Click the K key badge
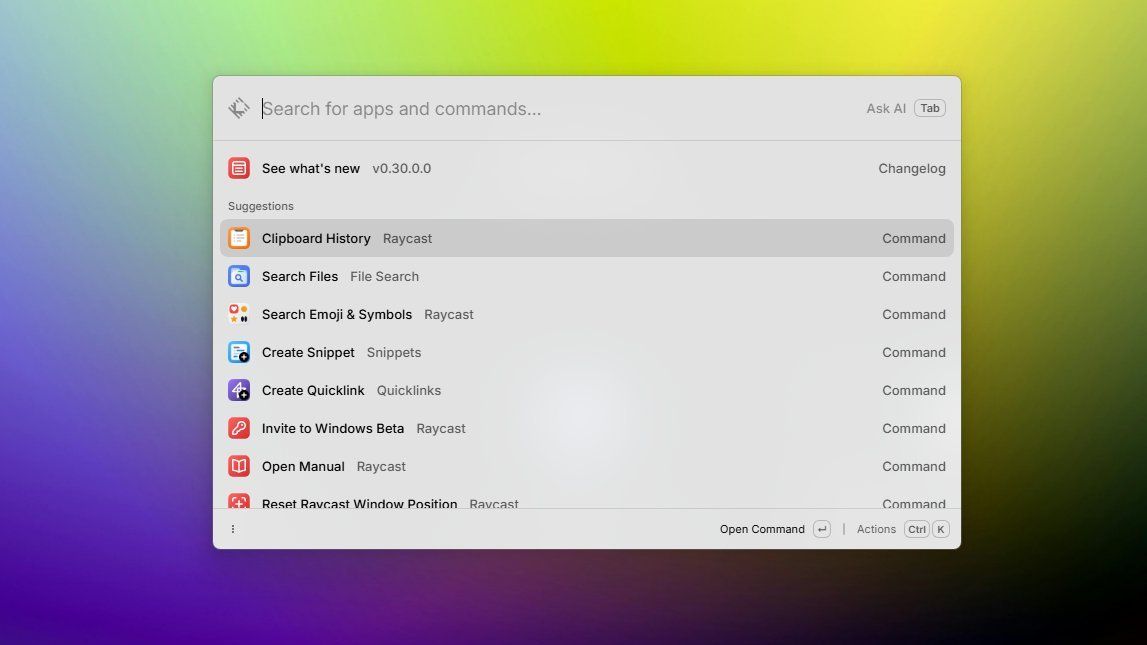The height and width of the screenshot is (645, 1147). click(941, 529)
